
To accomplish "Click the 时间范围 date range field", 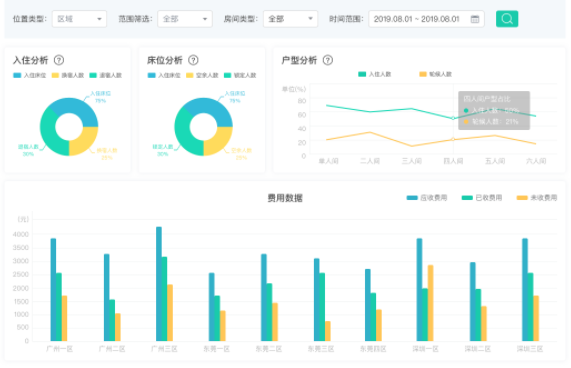I will (426, 19).
